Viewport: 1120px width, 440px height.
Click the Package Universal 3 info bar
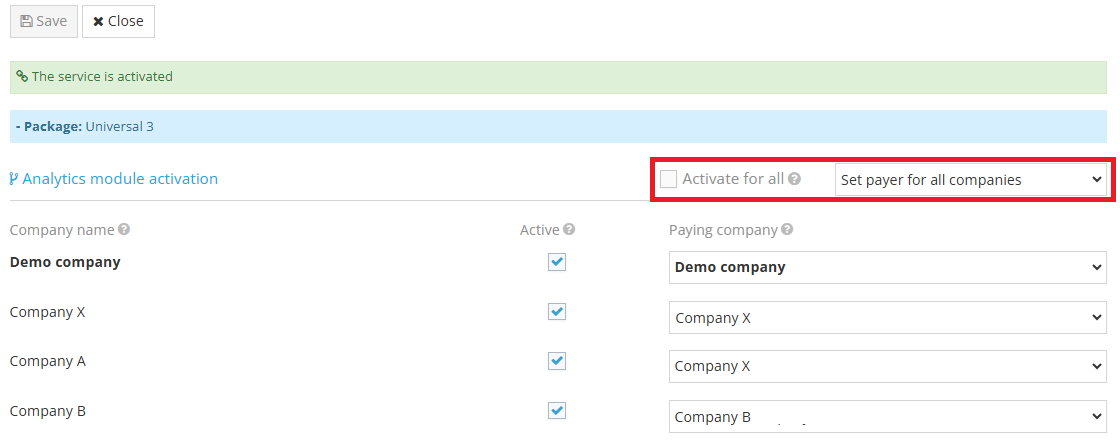pos(560,127)
